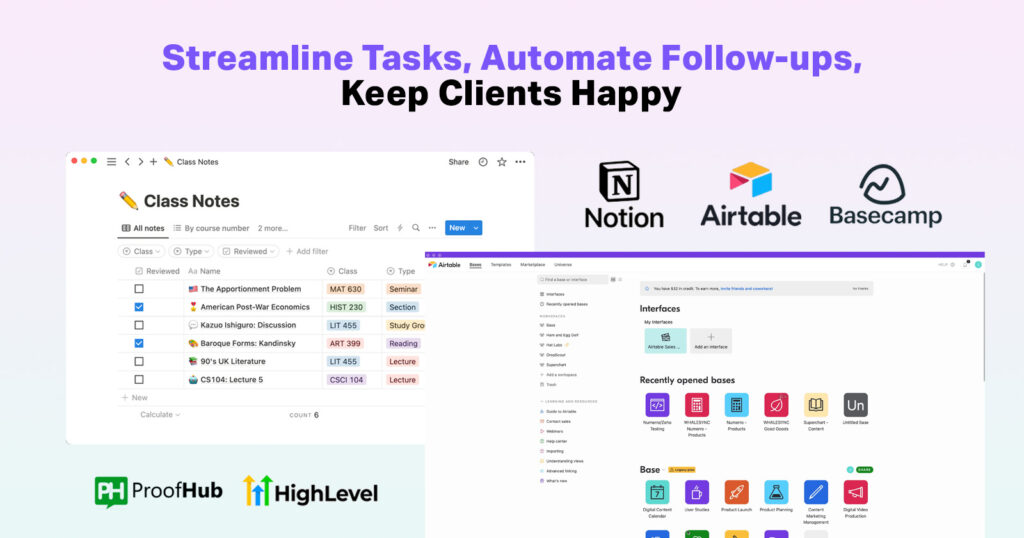
Task: Add a new row with '+ New'
Action: click(135, 398)
